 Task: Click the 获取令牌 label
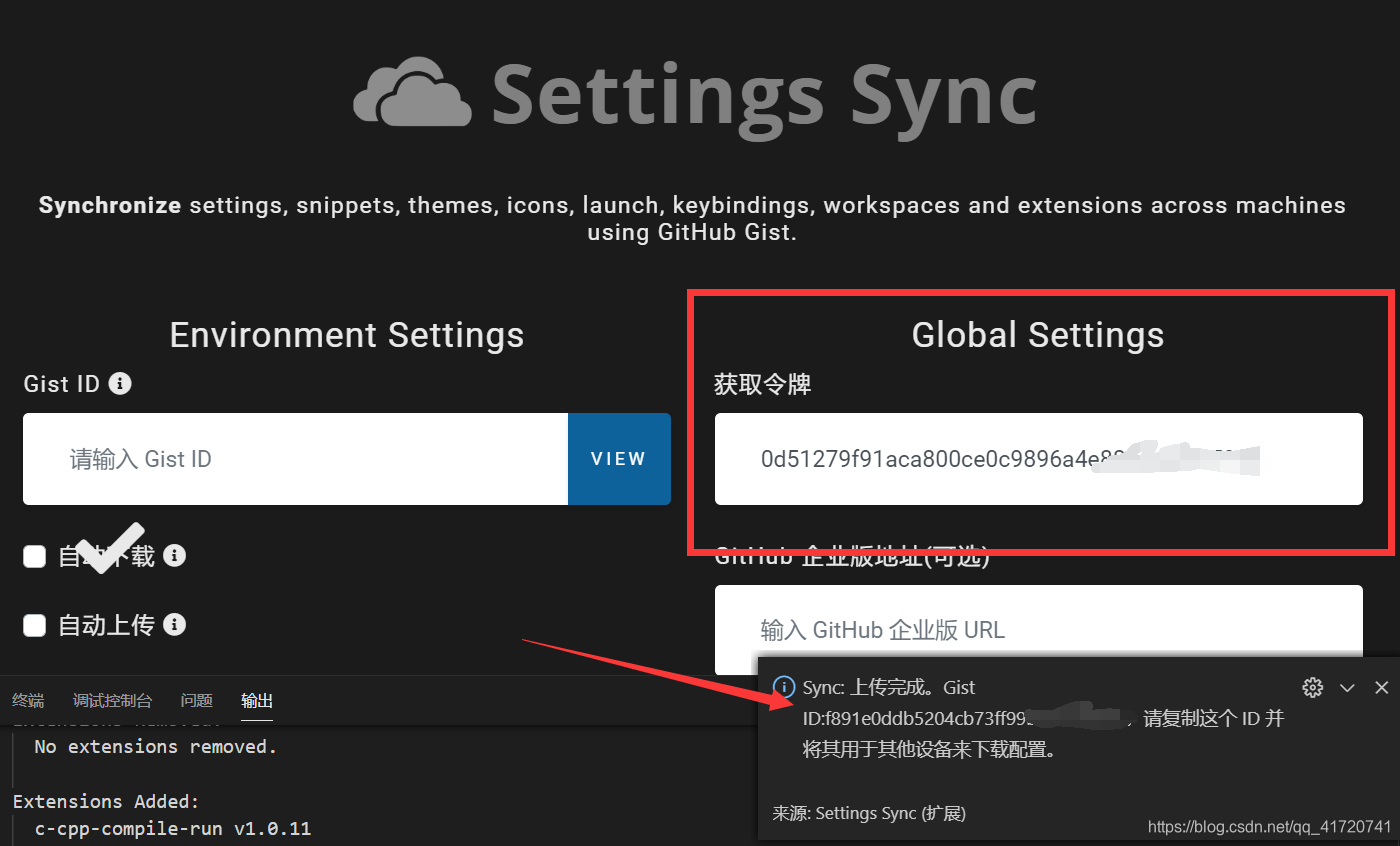coord(763,384)
